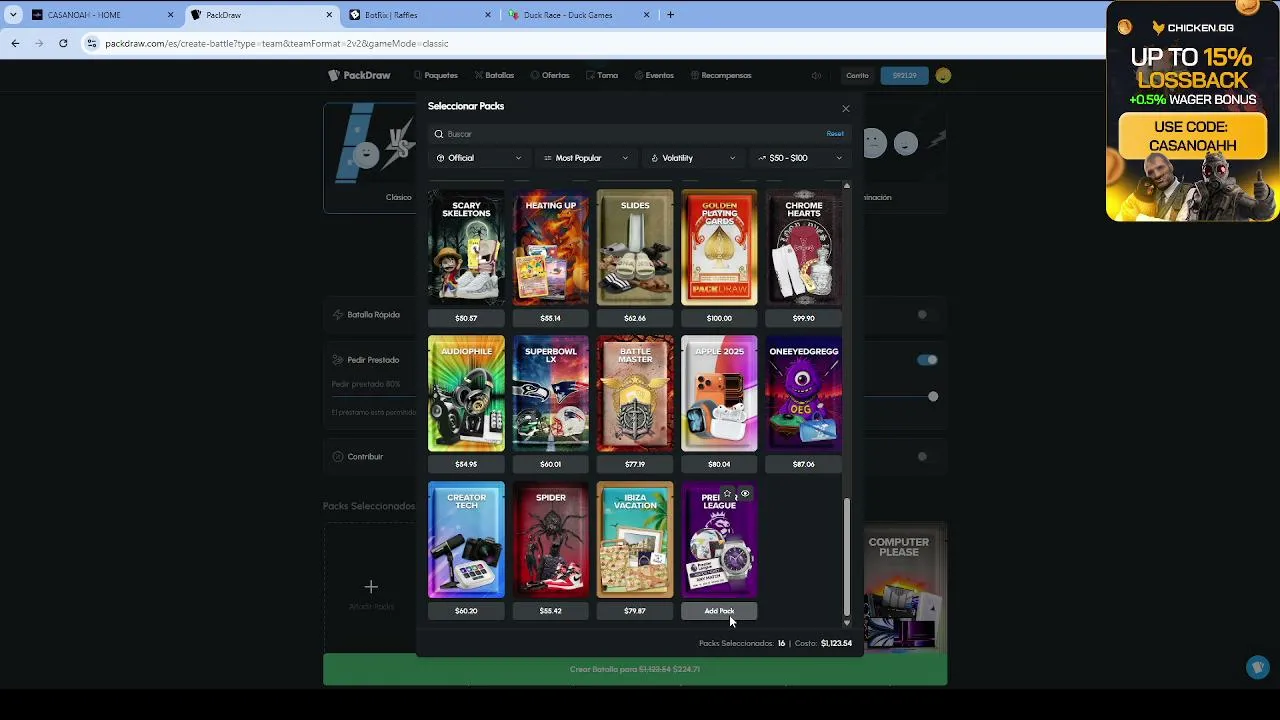Click the search magnifier icon in pack search
This screenshot has width=1280, height=720.
[x=439, y=134]
